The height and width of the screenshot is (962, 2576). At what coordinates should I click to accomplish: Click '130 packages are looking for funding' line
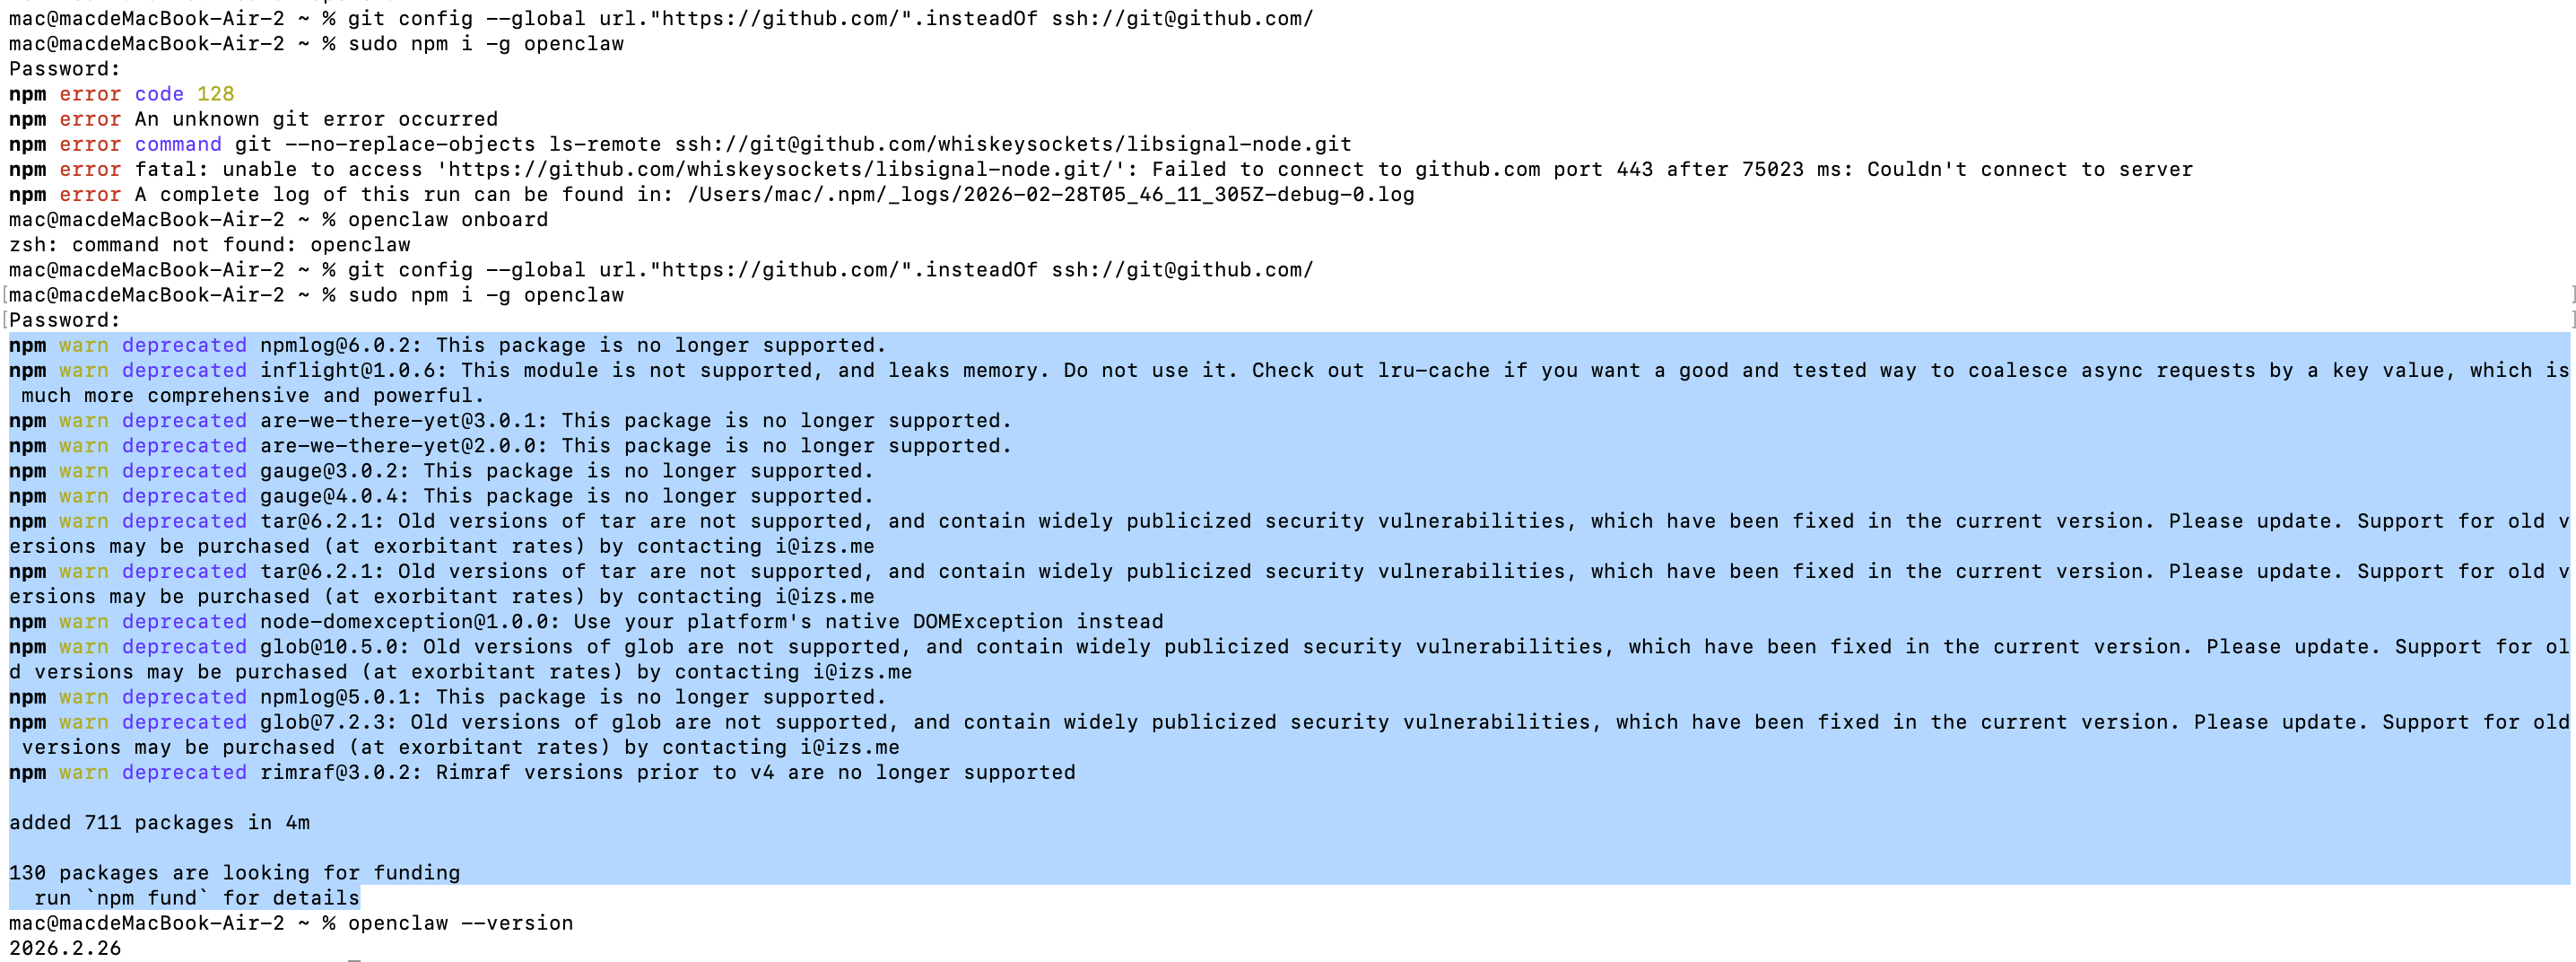(235, 873)
